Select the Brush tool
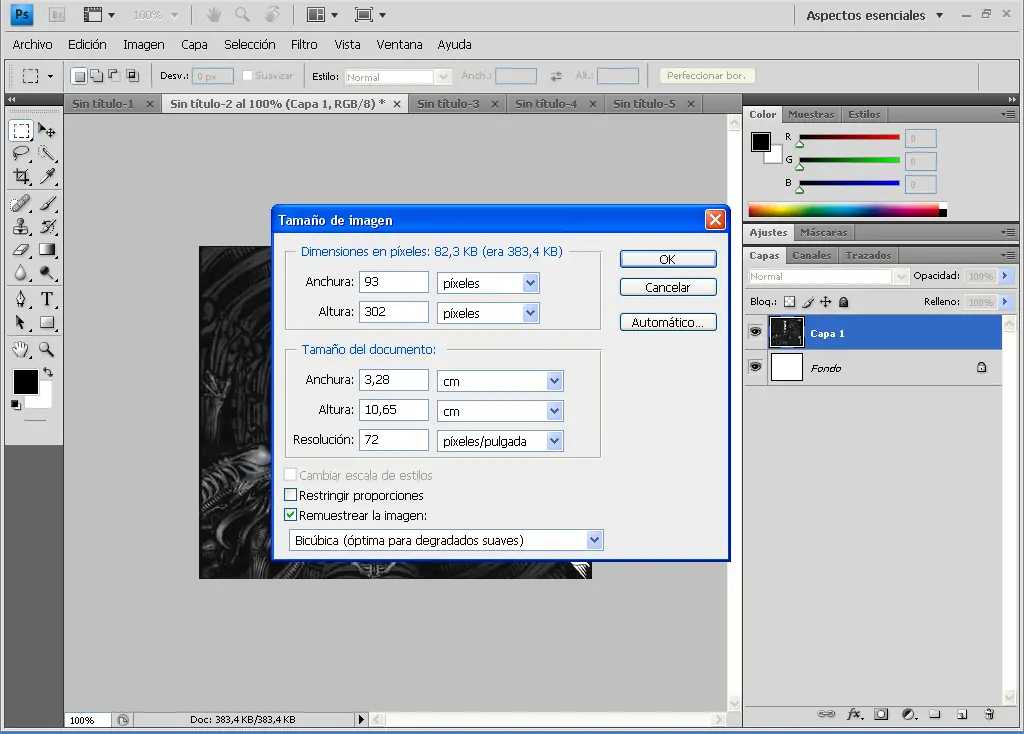 pyautogui.click(x=47, y=204)
